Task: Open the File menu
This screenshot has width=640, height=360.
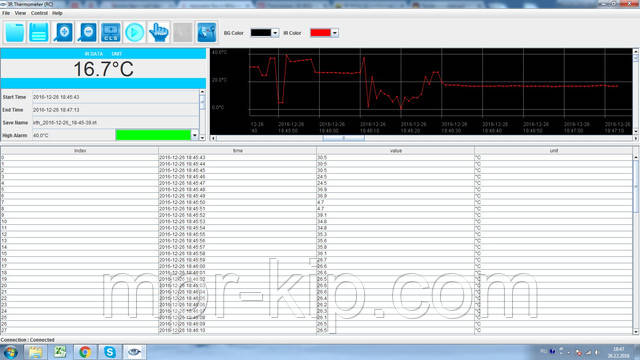Action: [6, 13]
